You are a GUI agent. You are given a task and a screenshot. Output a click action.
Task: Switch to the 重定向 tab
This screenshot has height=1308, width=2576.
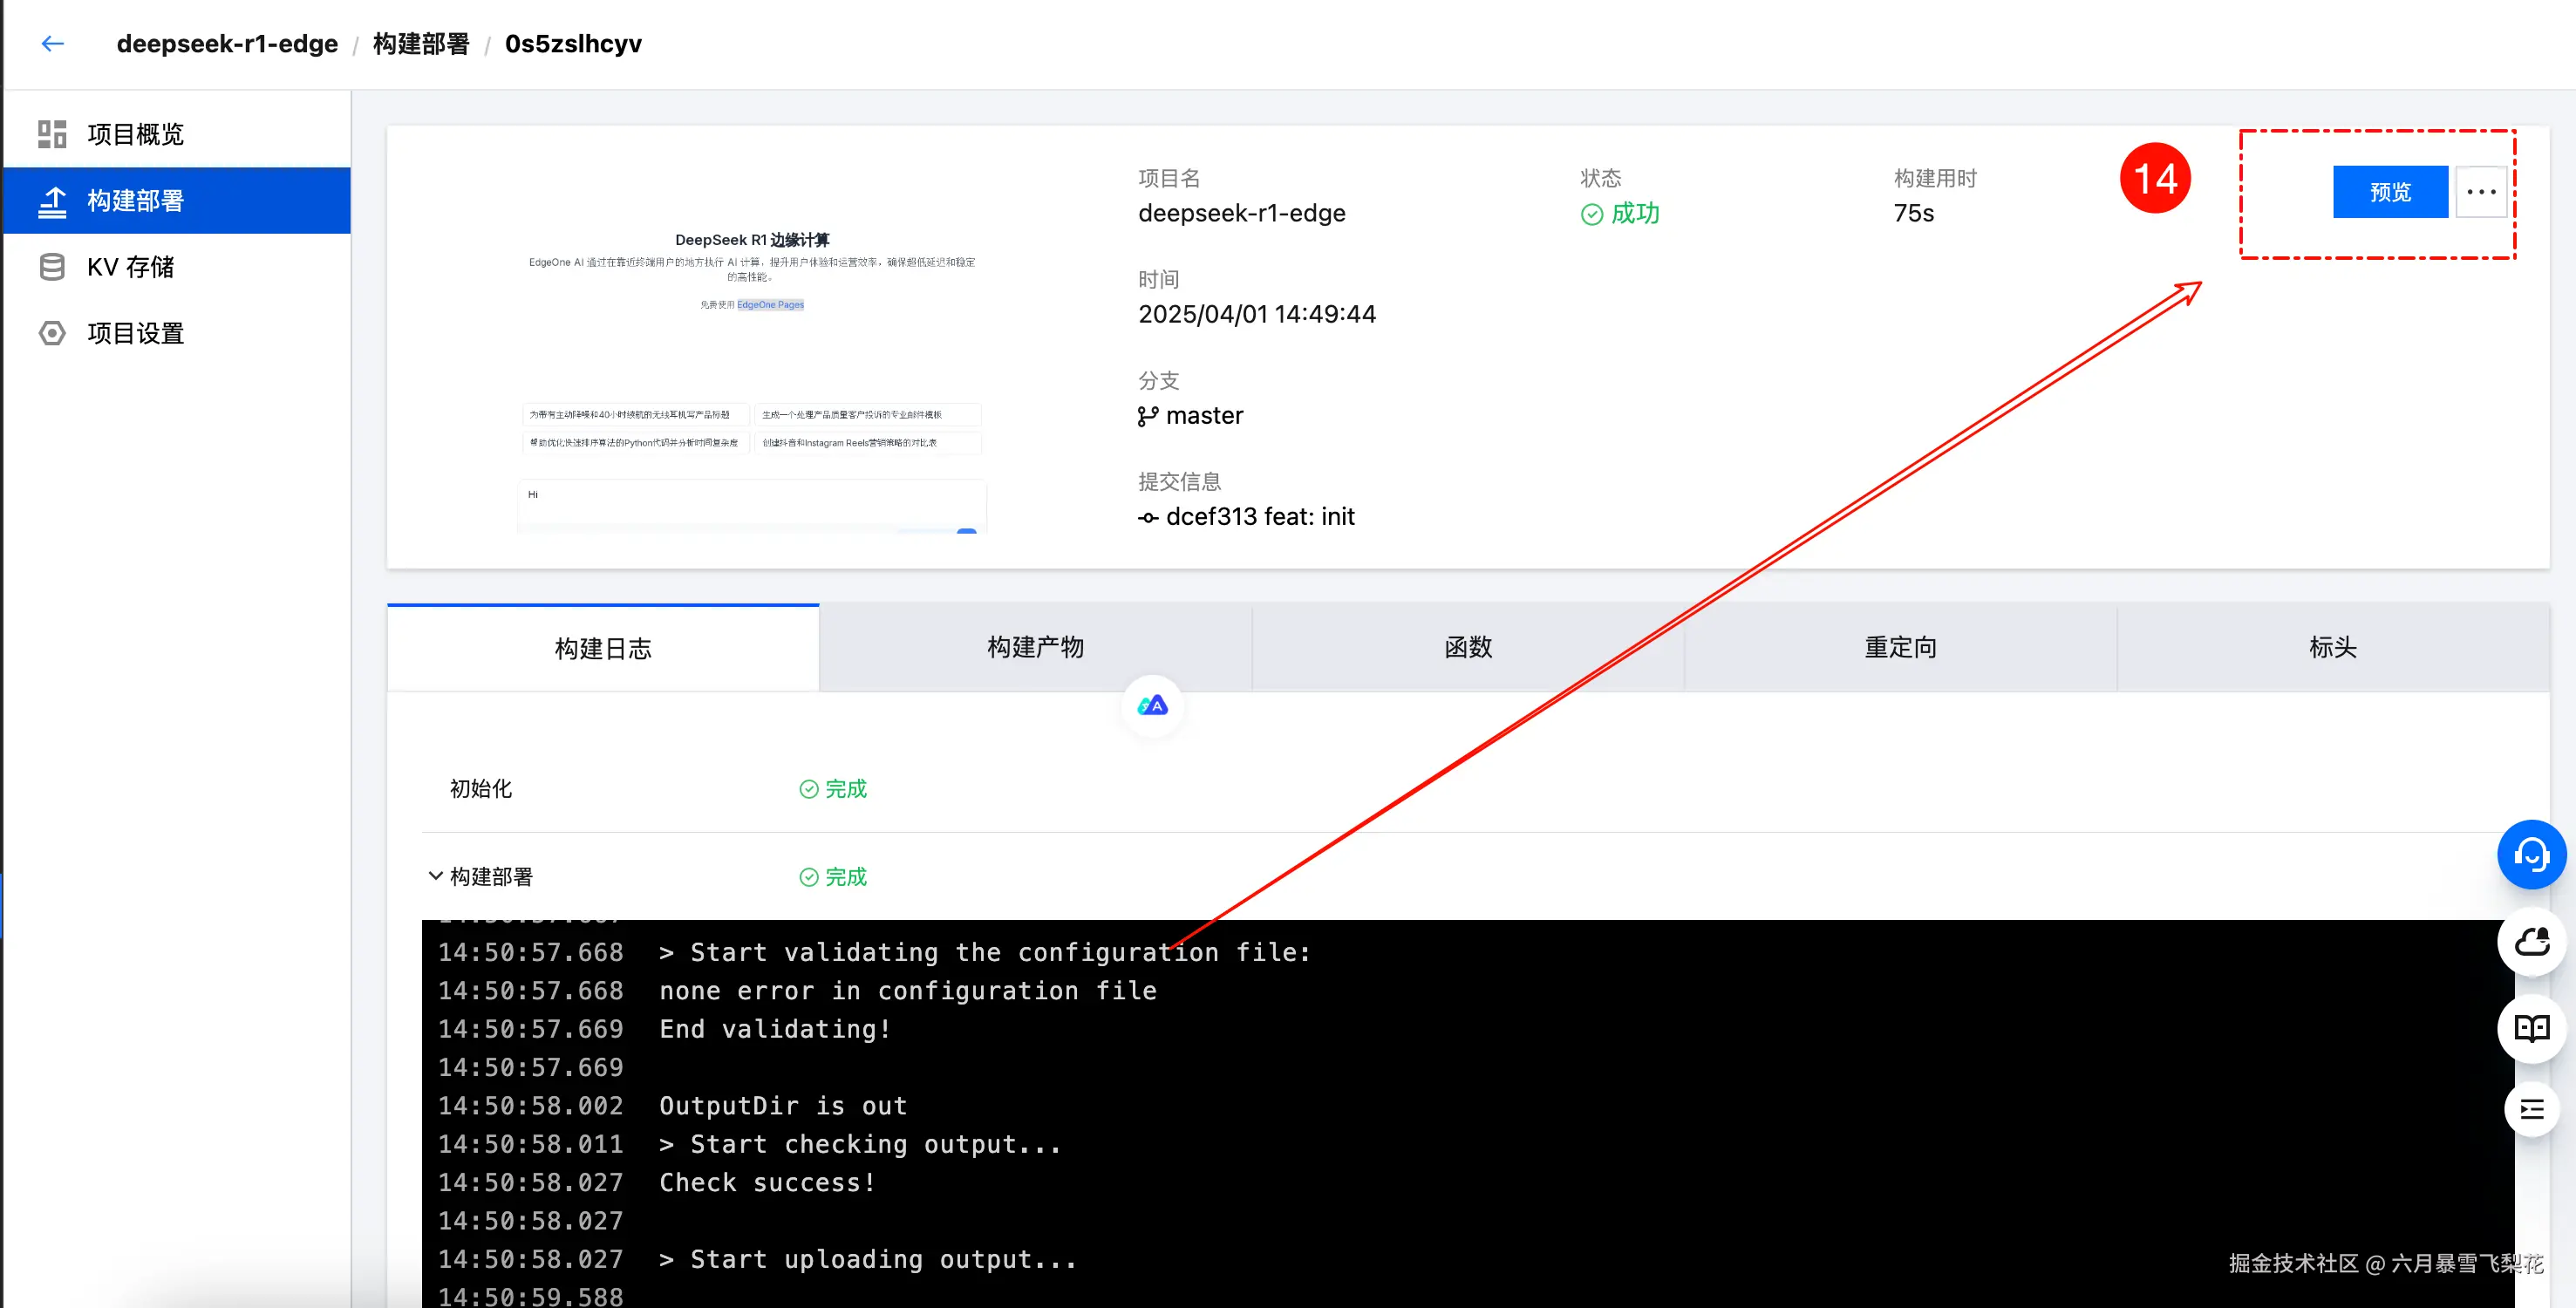[1900, 647]
